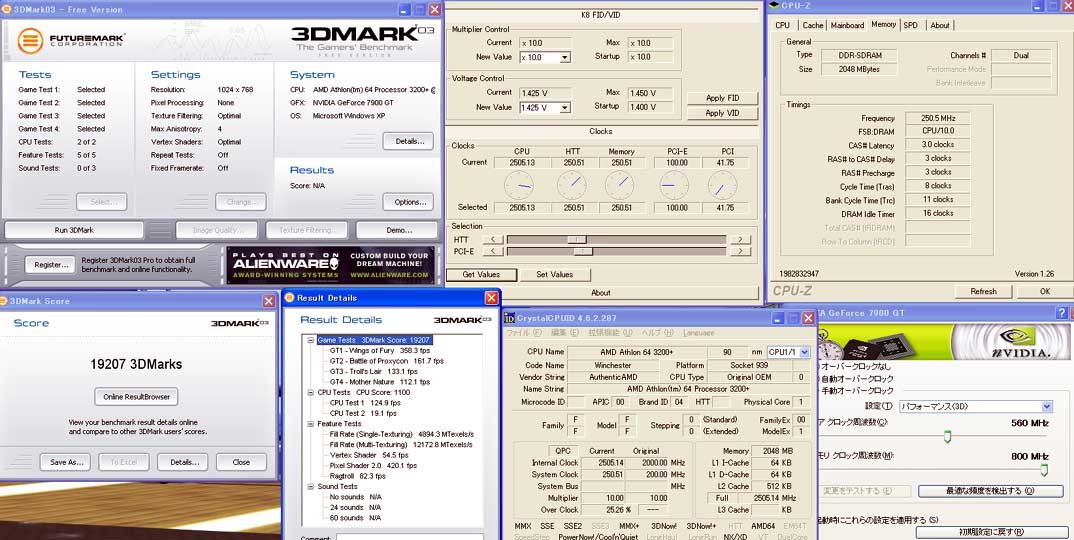Viewport: 1074px width, 540px height.
Task: Click the Apply VID button
Action: 722,113
